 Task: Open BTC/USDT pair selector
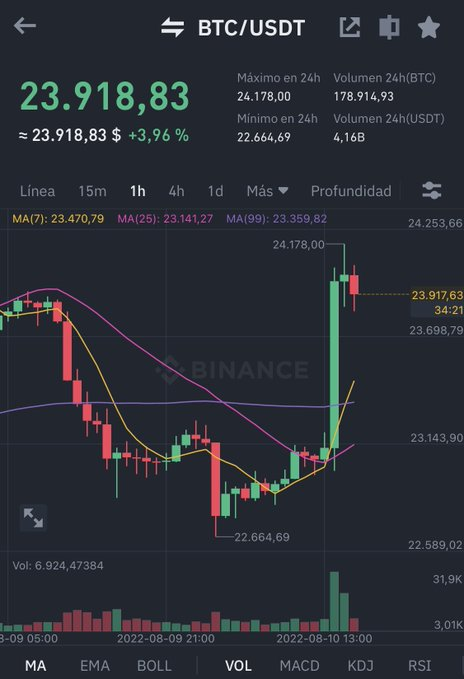251,28
